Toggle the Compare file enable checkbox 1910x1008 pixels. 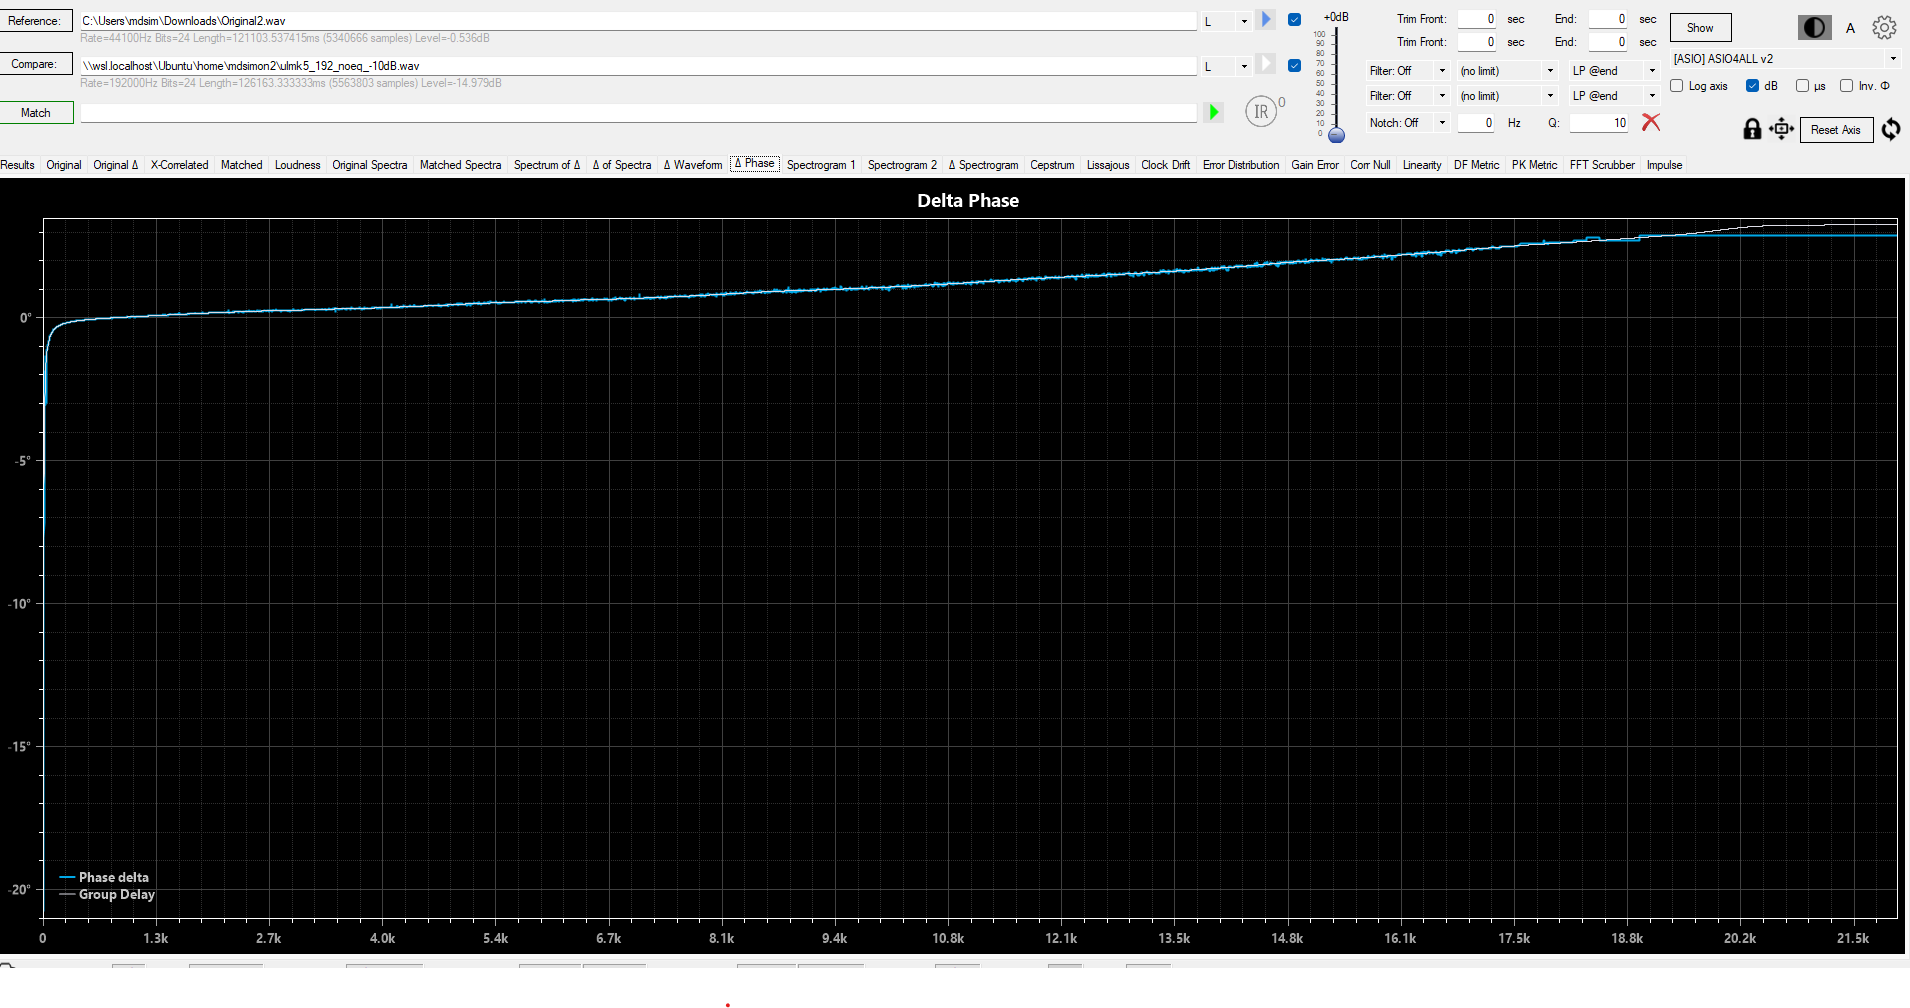coord(1294,66)
